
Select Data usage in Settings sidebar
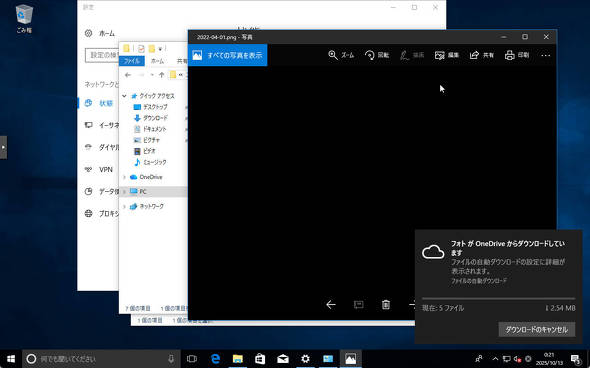coord(102,192)
